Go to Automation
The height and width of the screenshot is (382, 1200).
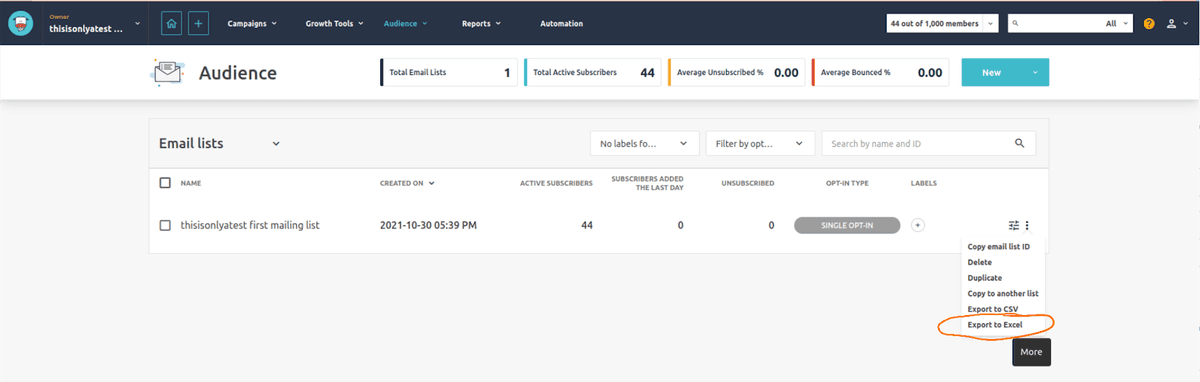pyautogui.click(x=561, y=23)
